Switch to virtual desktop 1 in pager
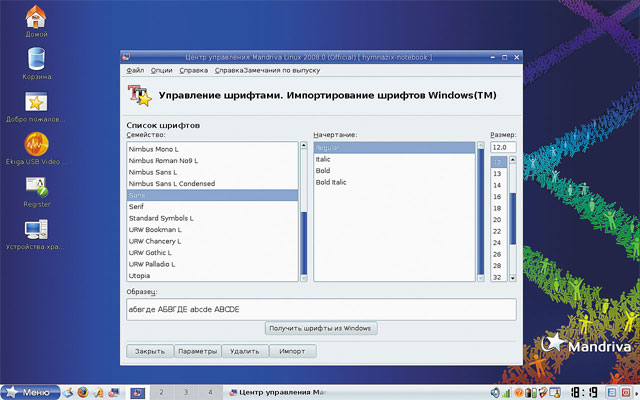 click(x=138, y=393)
